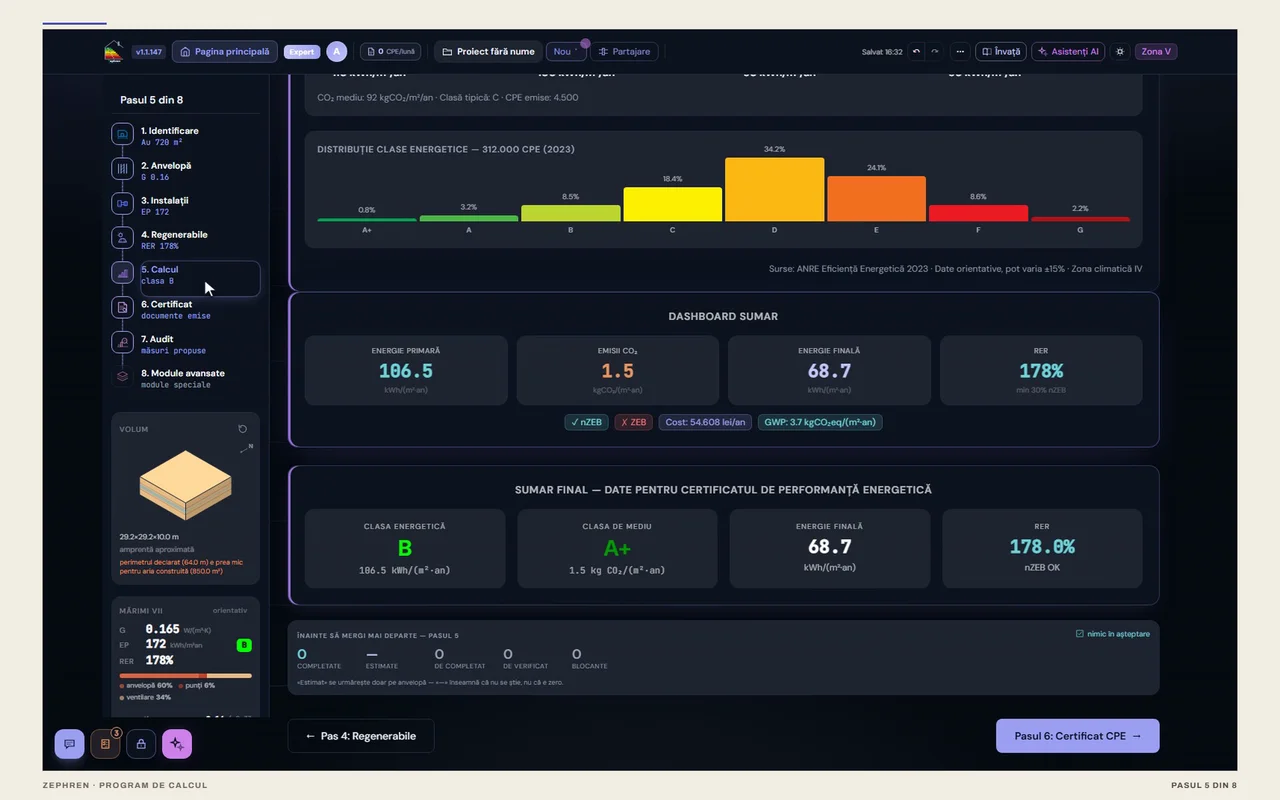Toggle the Expert mode badge

click(x=302, y=51)
